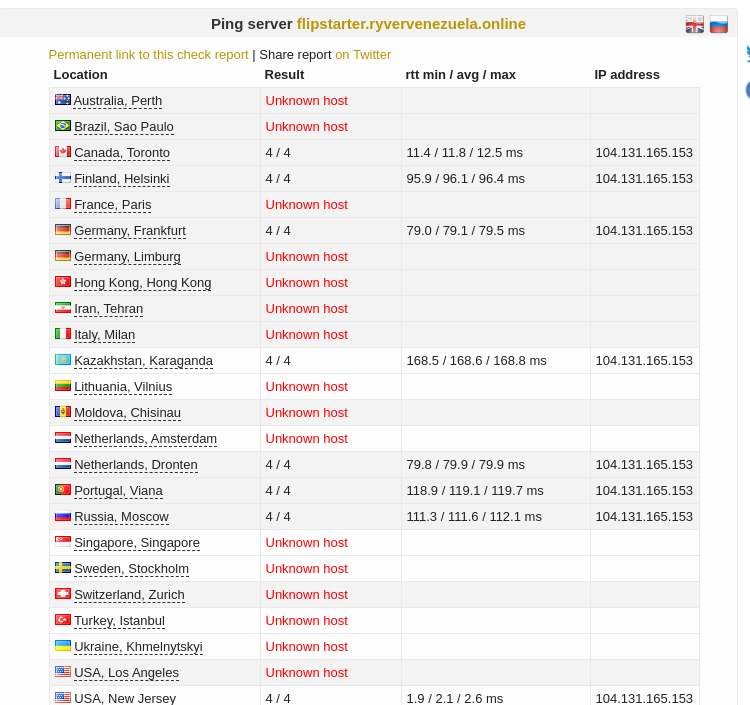Select the Russia, Moscow location
The height and width of the screenshot is (705, 750).
(x=121, y=517)
